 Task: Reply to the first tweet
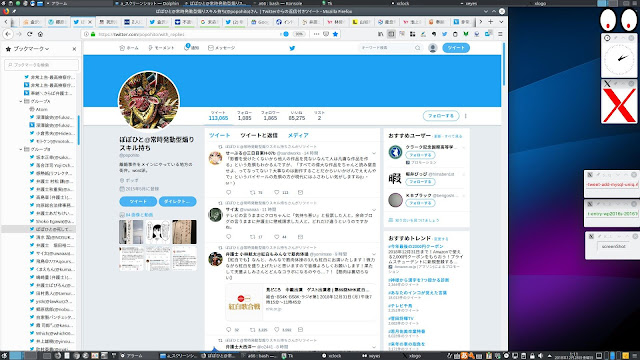click(229, 192)
